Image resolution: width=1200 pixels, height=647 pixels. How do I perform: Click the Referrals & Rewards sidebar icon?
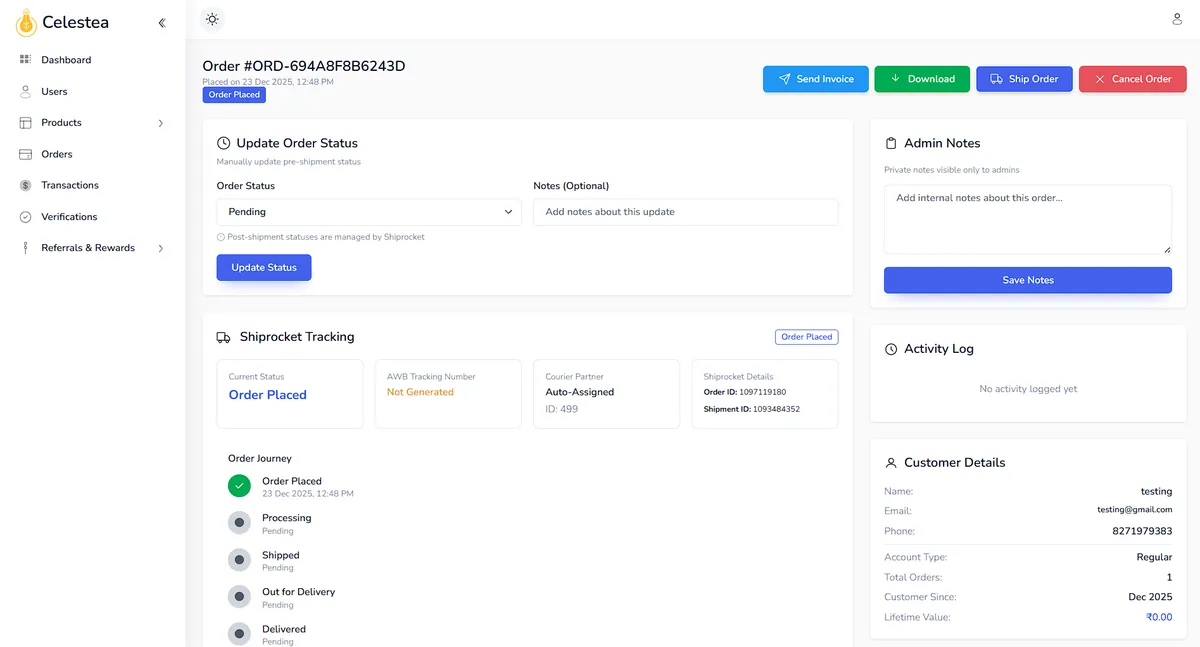coord(25,248)
